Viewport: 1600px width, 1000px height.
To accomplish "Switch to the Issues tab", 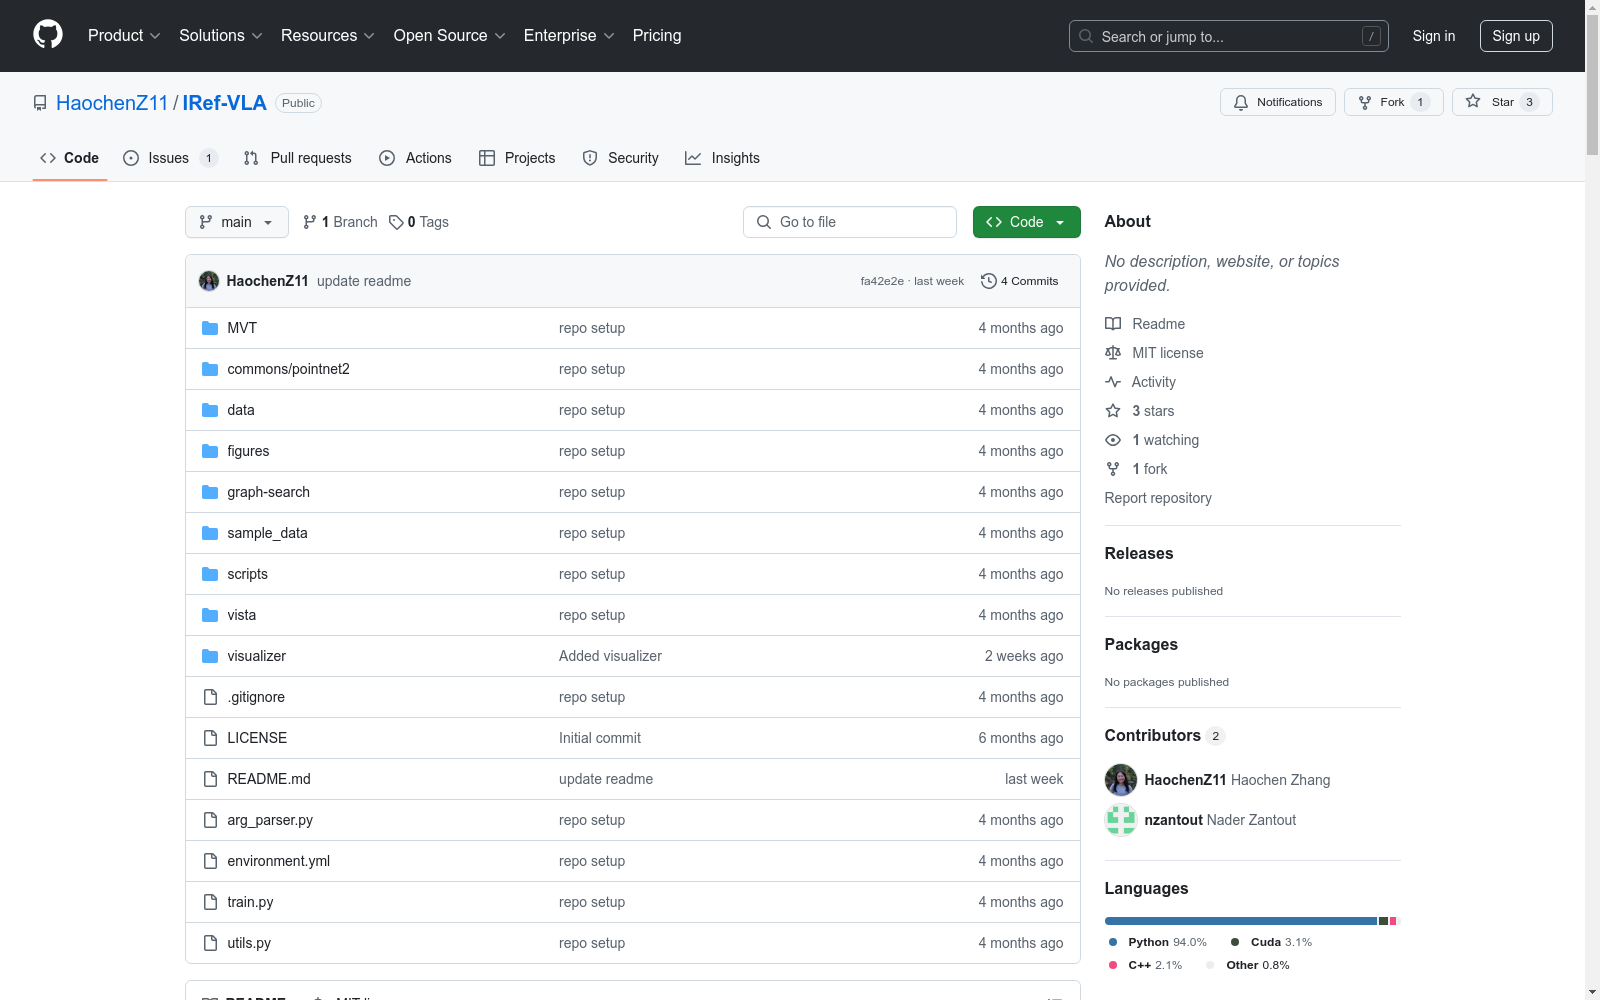I will 170,158.
